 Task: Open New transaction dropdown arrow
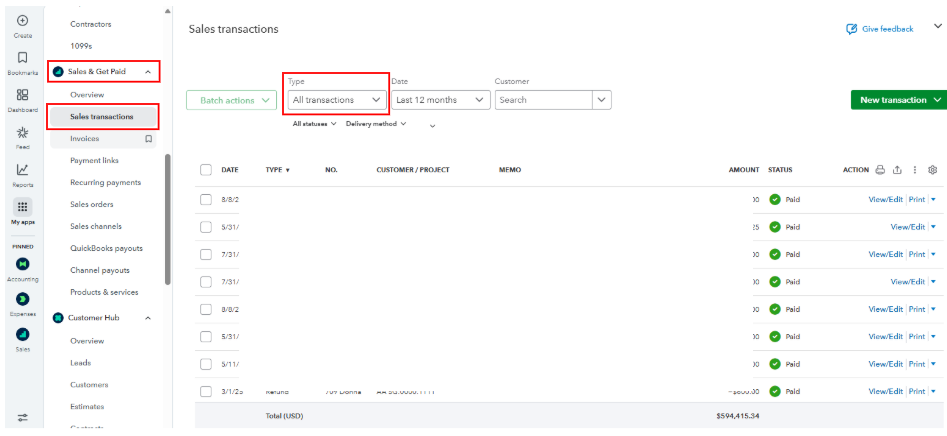pos(937,100)
